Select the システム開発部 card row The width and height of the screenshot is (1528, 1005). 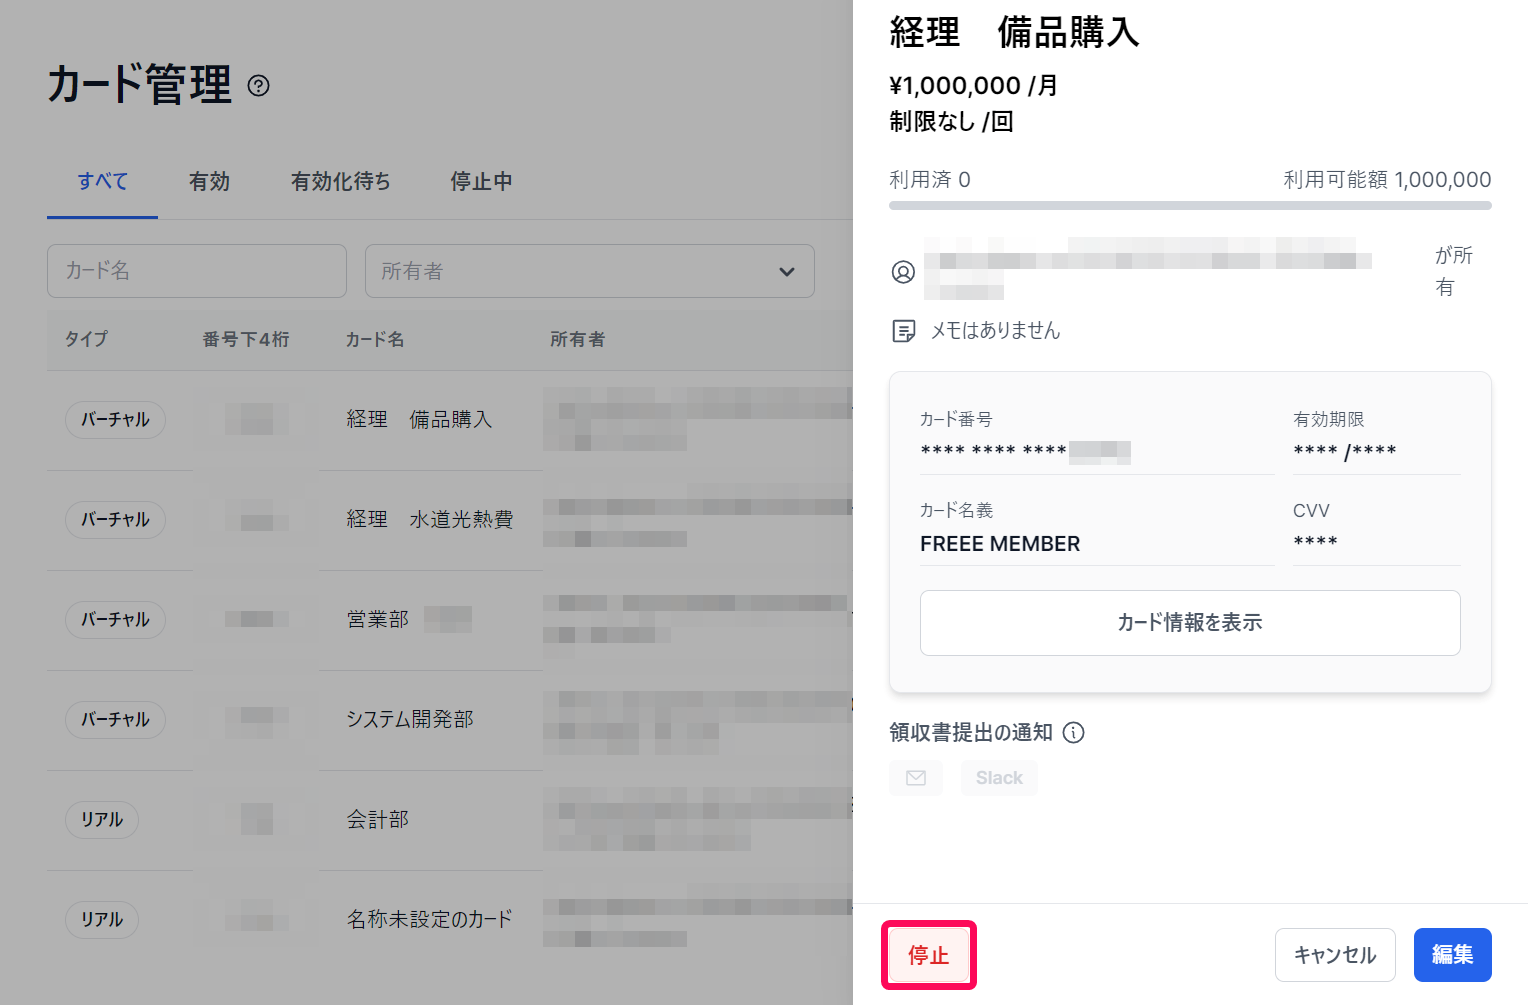tap(450, 720)
